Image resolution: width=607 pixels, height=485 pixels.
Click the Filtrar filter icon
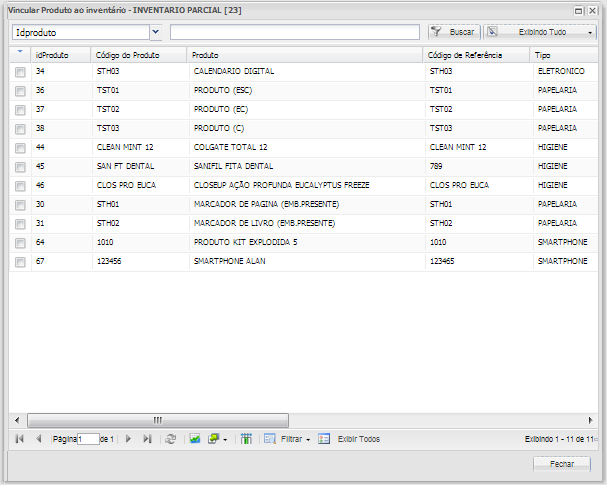click(269, 439)
